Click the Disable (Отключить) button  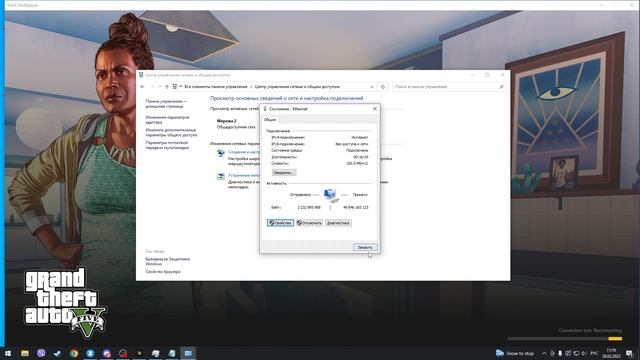309,223
